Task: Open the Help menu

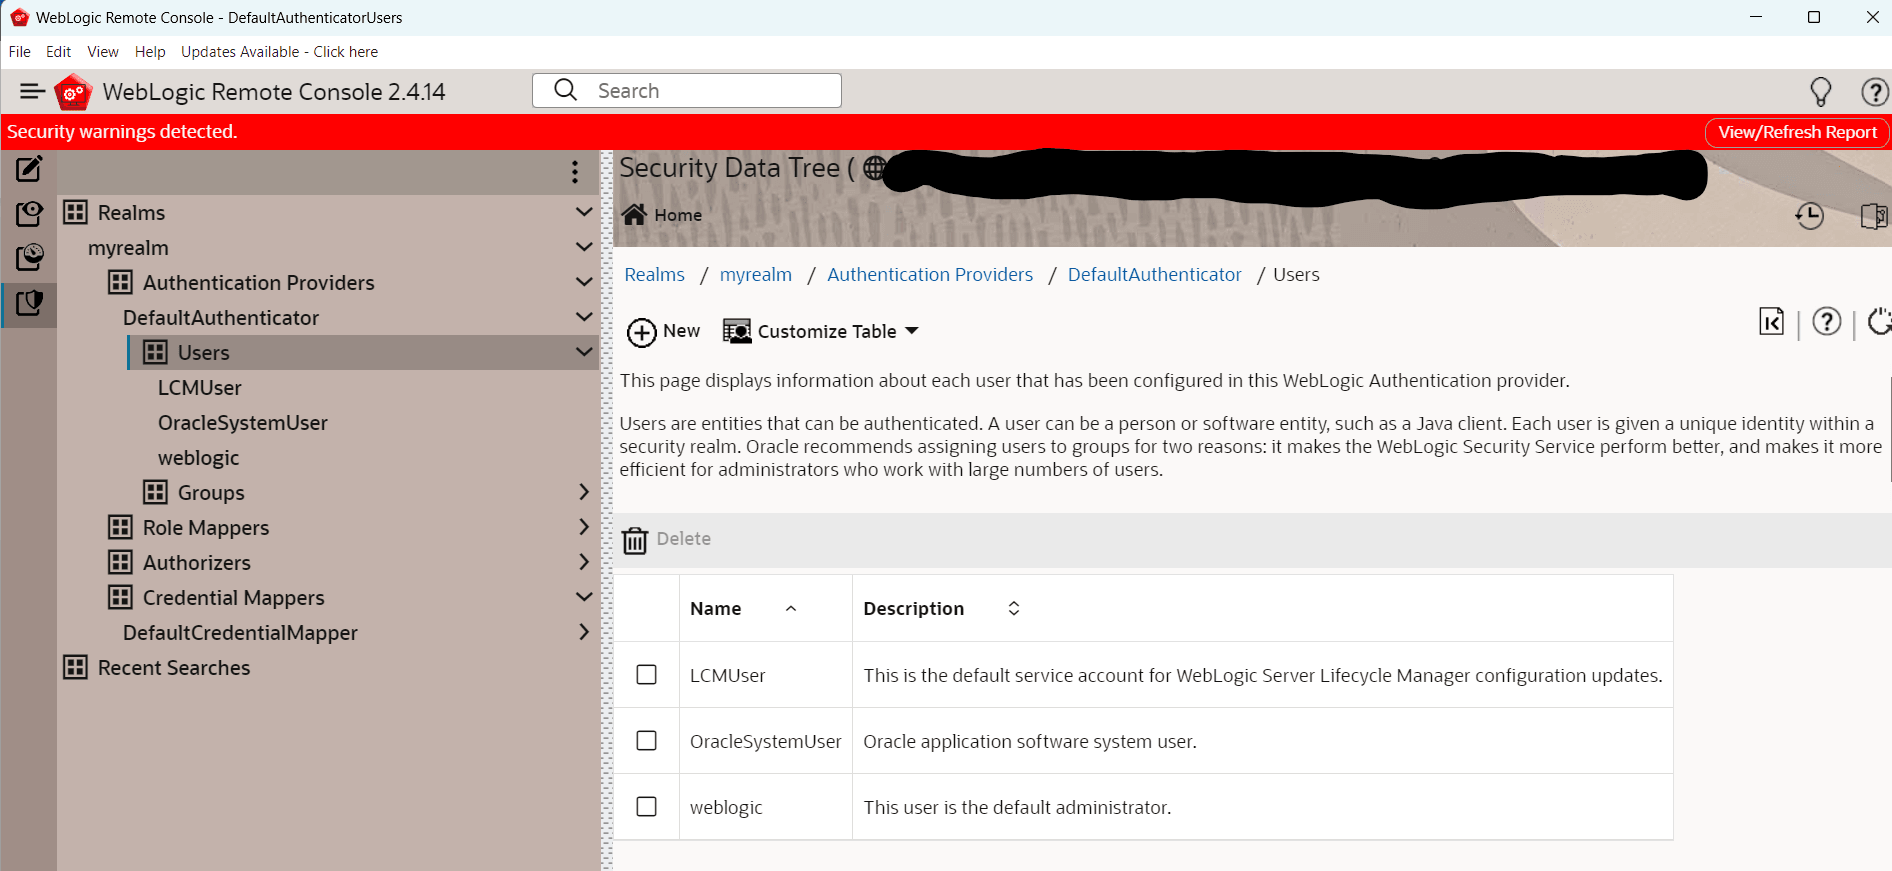Action: [x=150, y=52]
